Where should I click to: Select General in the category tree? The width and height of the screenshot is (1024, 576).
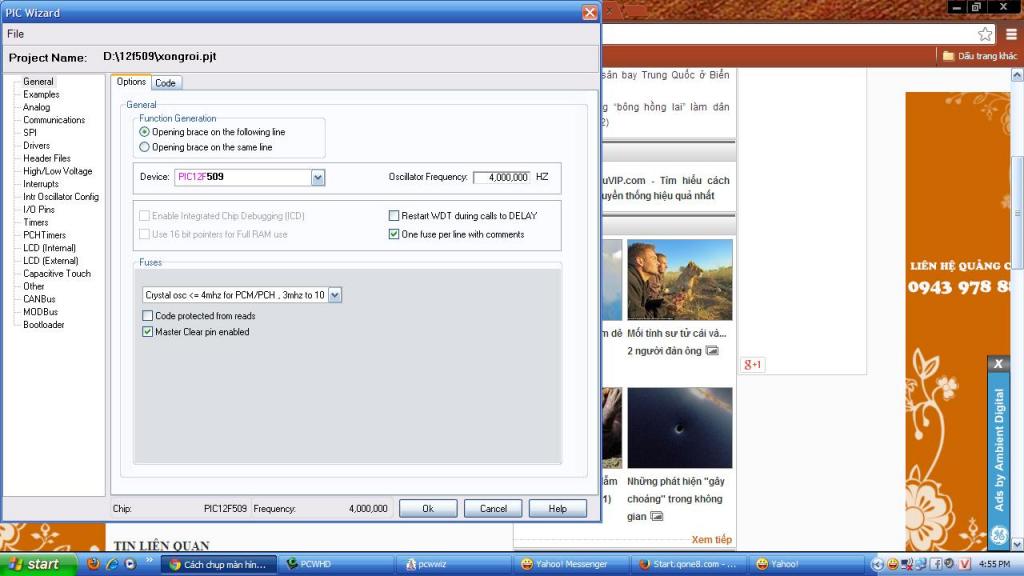pyautogui.click(x=38, y=82)
